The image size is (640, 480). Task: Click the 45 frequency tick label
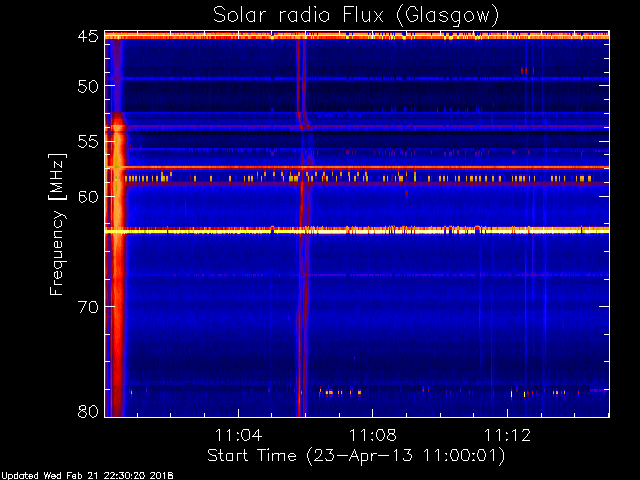click(88, 36)
